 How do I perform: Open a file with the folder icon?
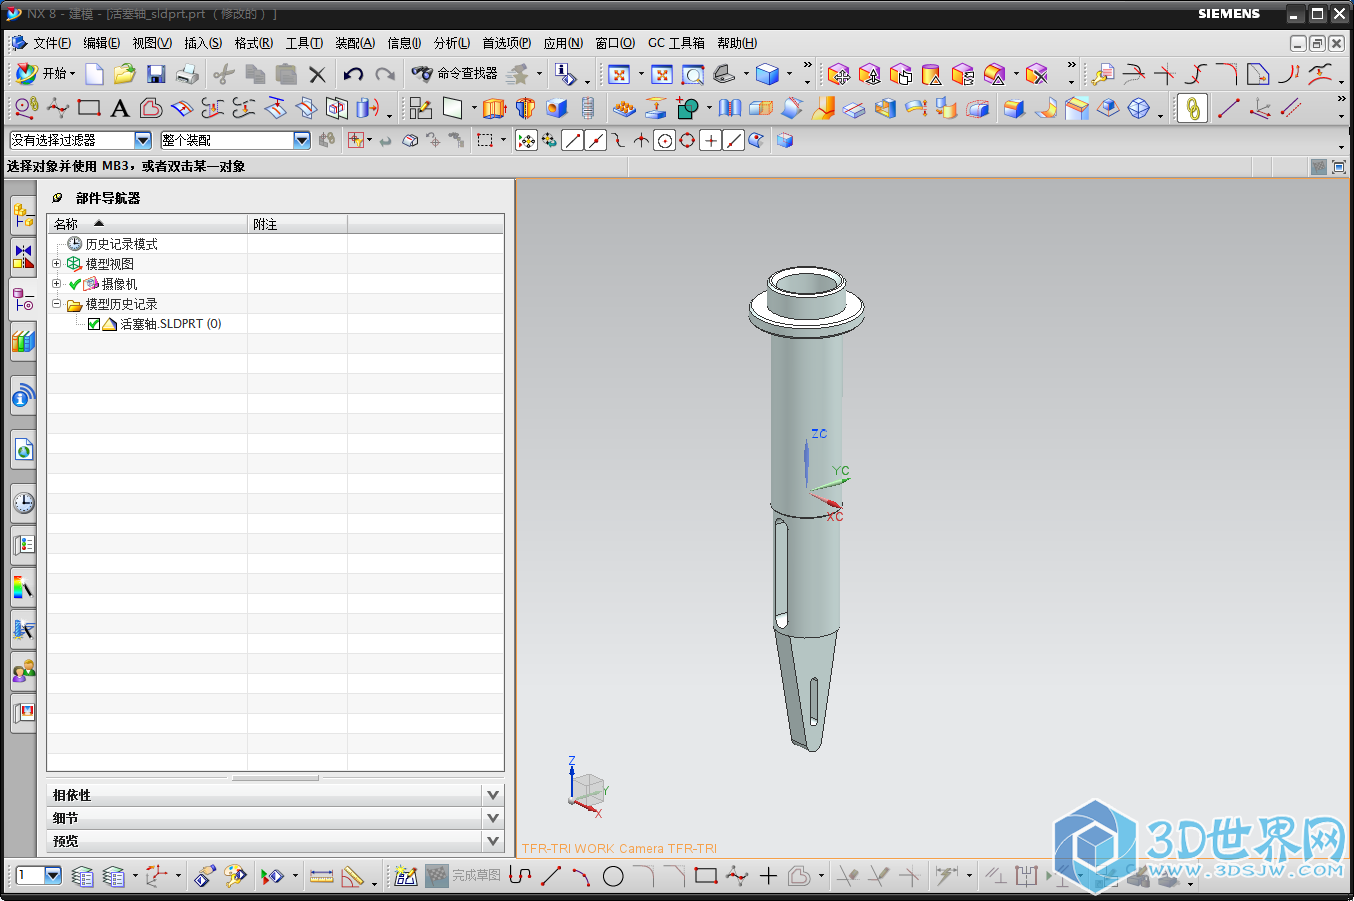(x=125, y=74)
